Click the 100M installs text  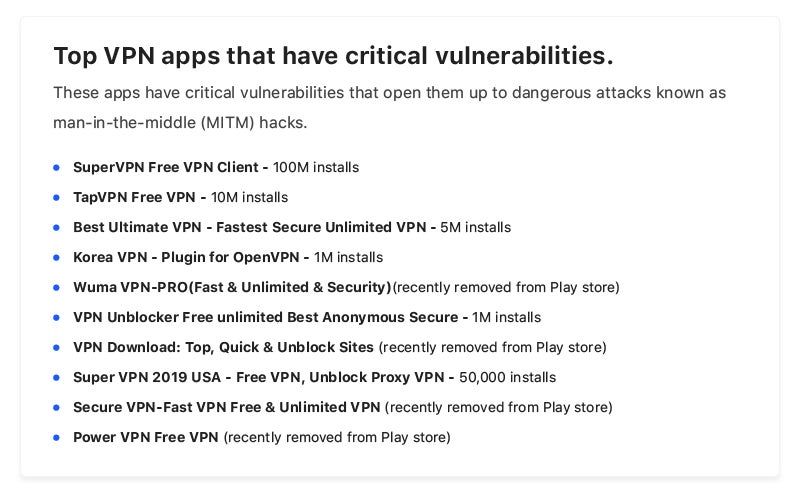316,168
